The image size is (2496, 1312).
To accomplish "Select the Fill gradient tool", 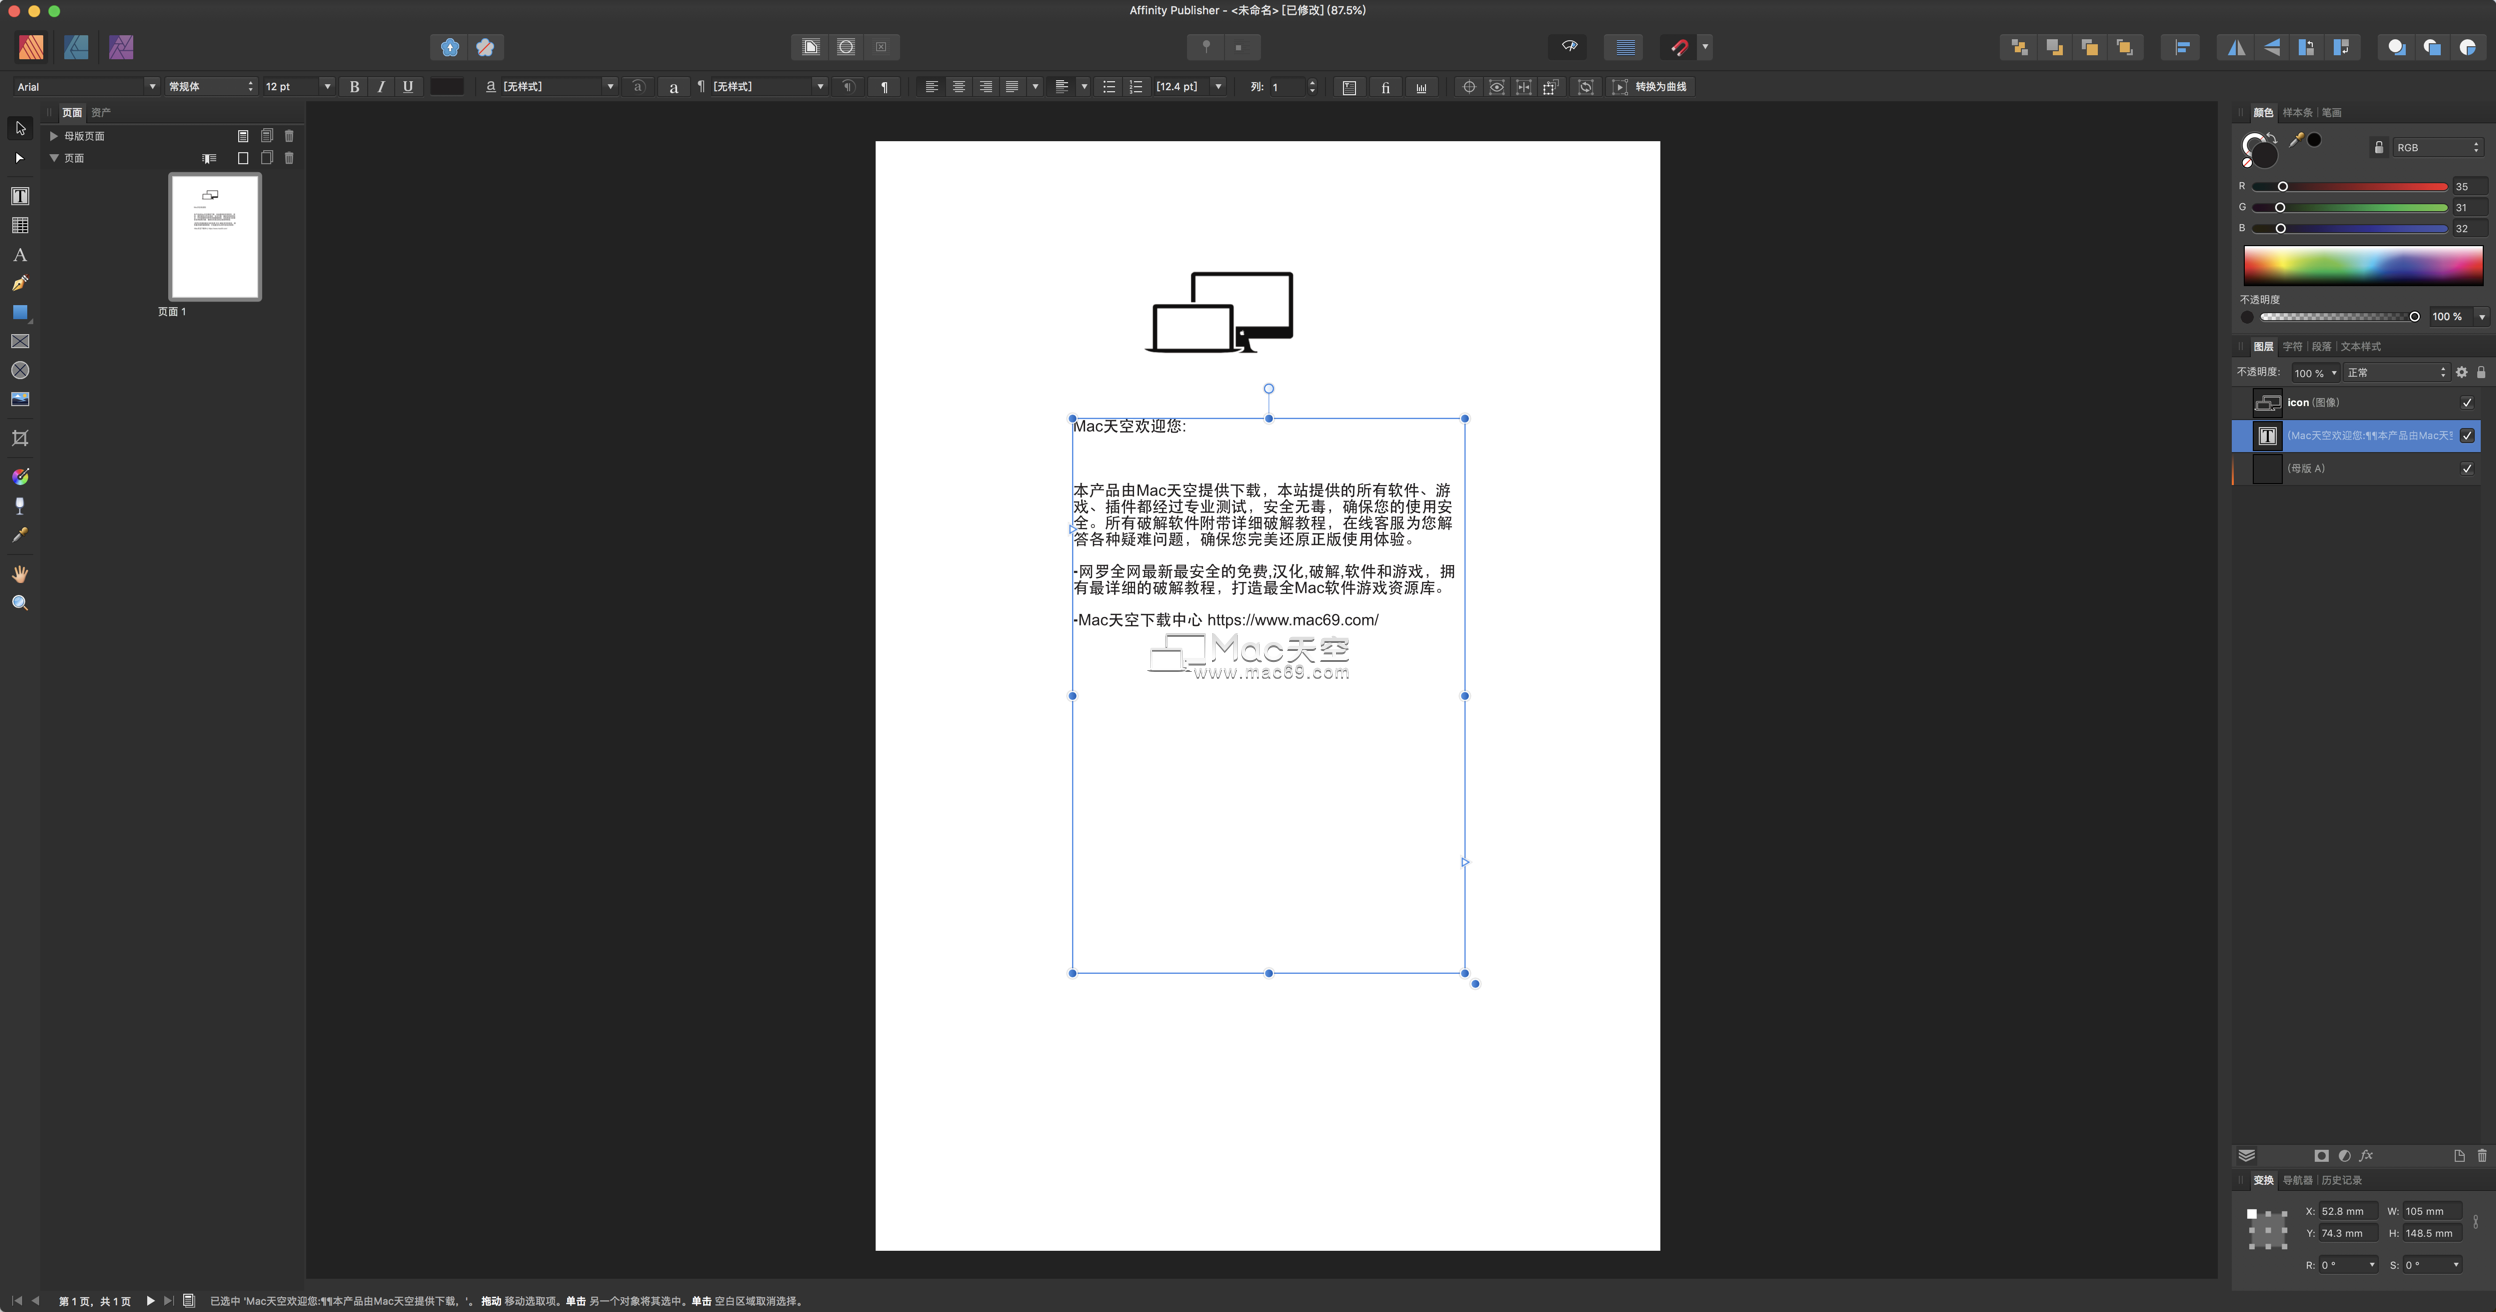I will [20, 477].
